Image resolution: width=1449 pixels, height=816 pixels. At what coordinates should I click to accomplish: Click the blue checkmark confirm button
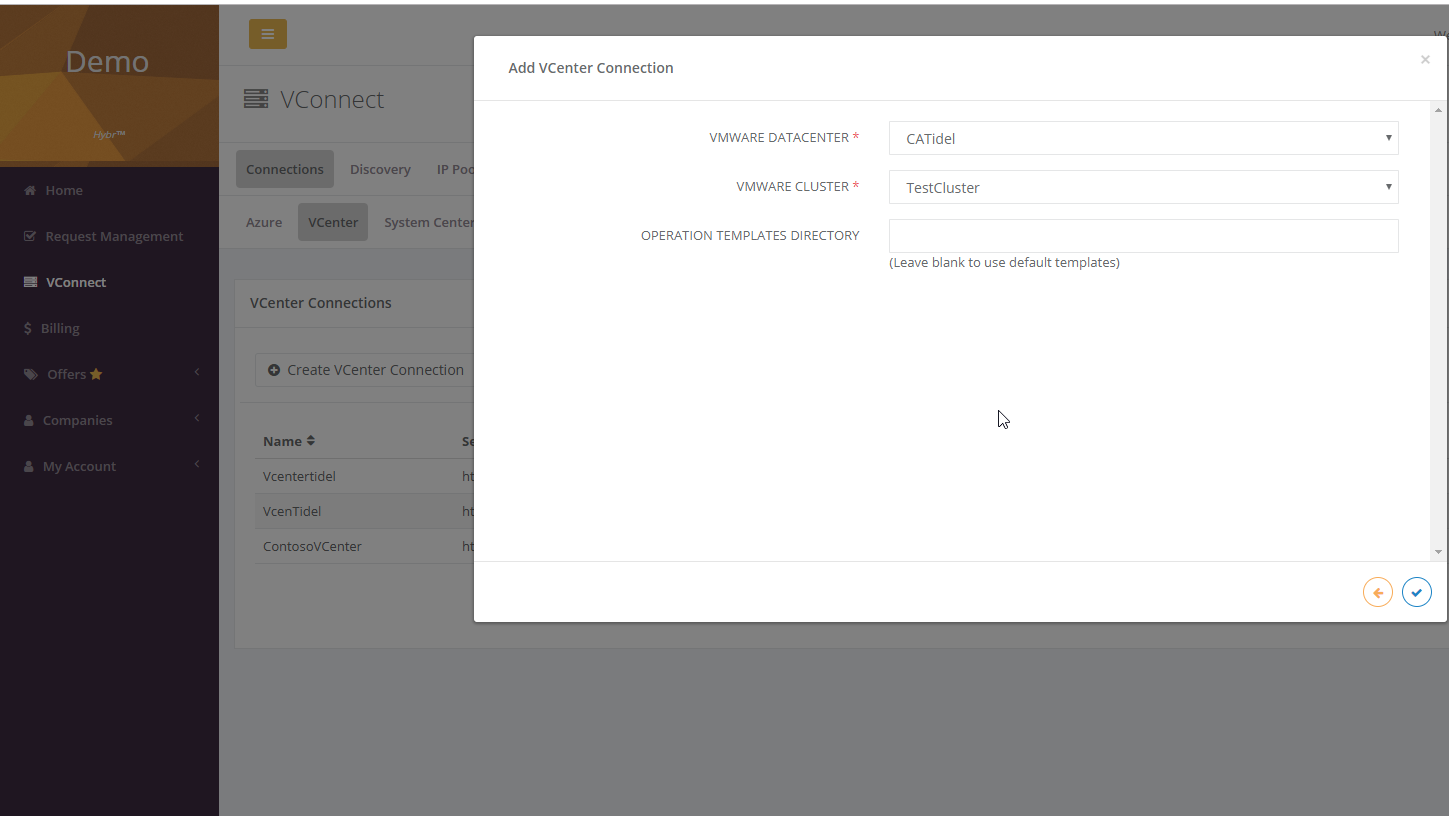pos(1416,593)
